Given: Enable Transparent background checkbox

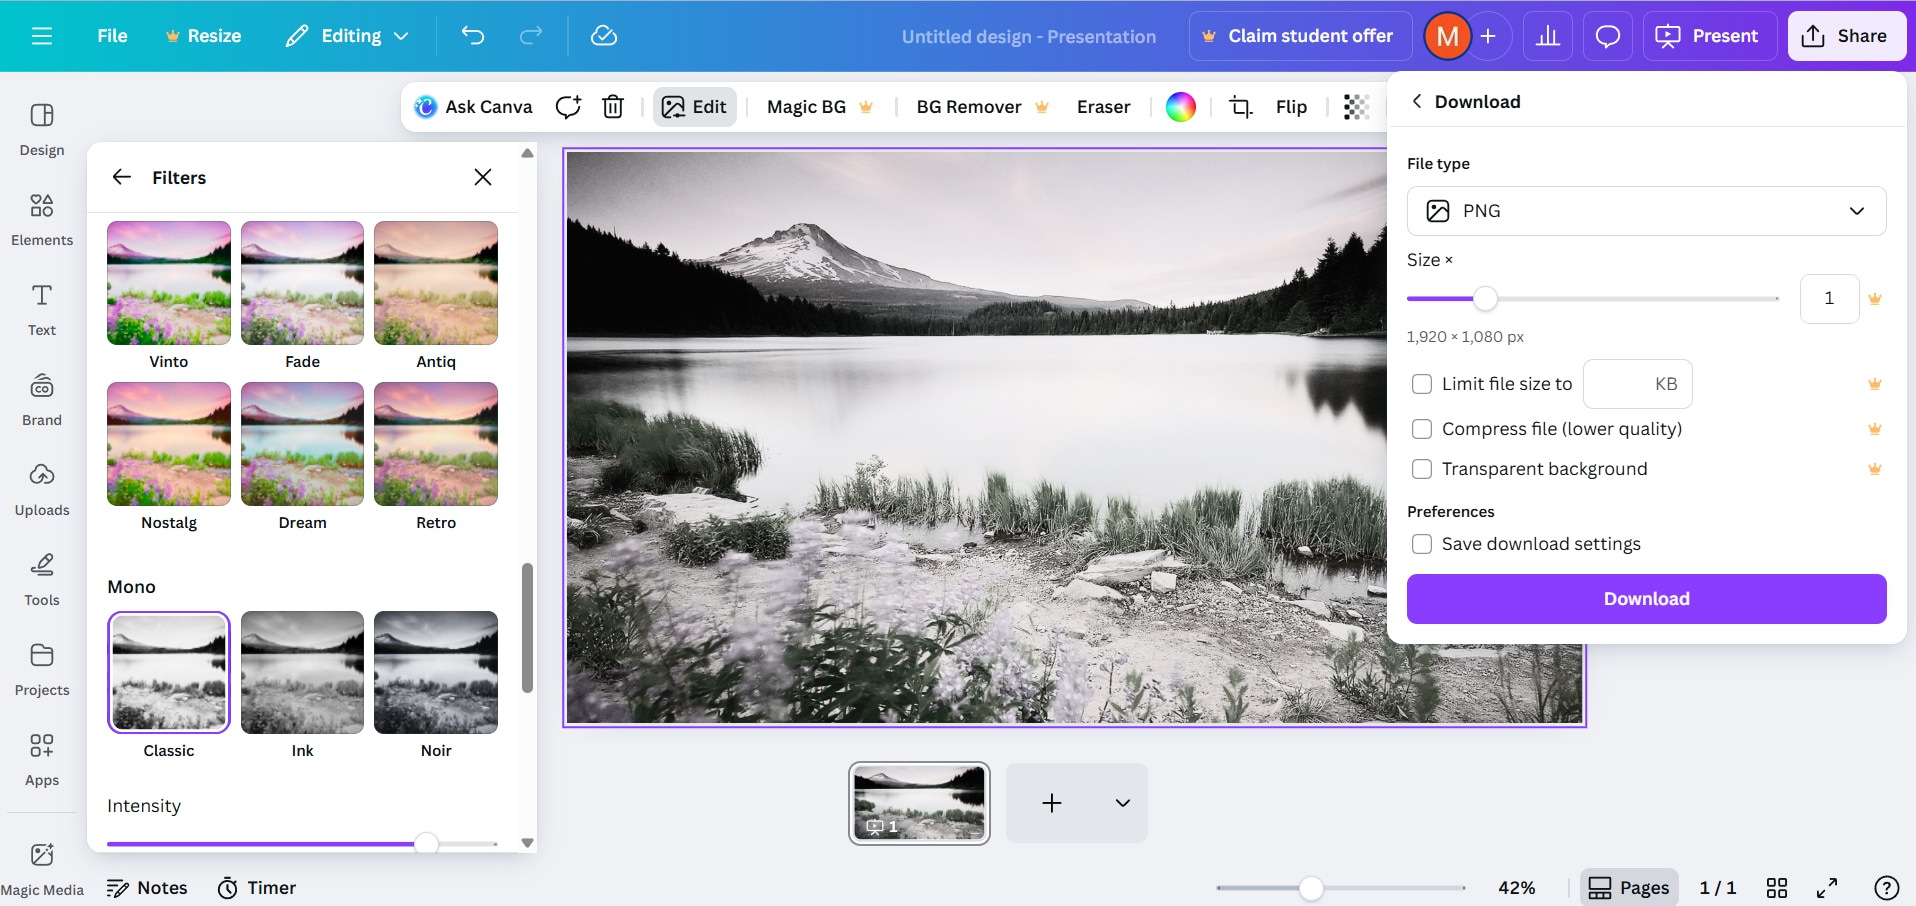Looking at the screenshot, I should click(x=1422, y=469).
